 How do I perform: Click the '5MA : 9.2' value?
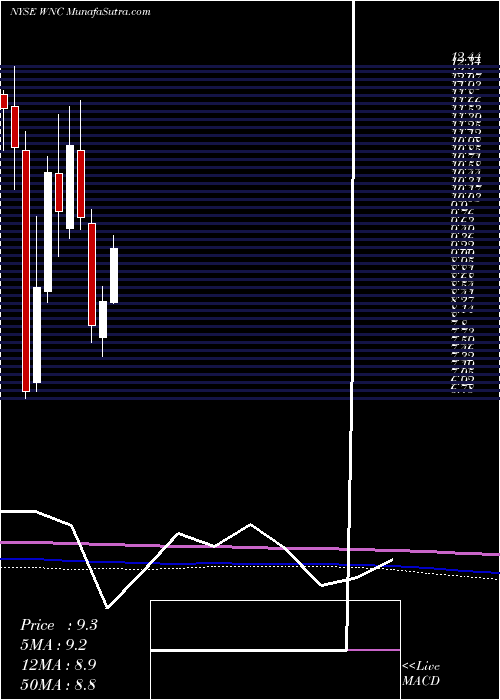54,645
